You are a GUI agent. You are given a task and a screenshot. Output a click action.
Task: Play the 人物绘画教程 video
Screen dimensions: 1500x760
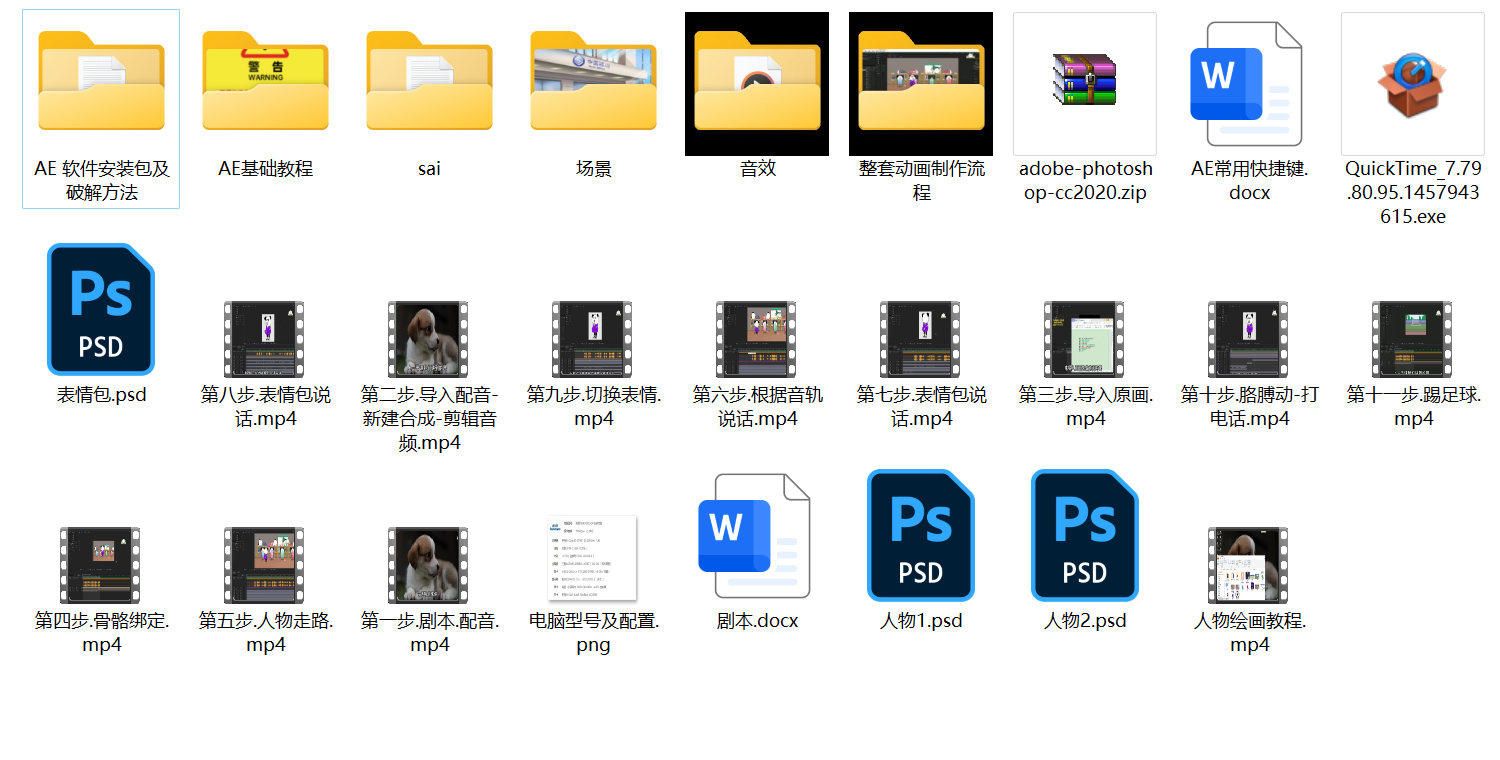click(1249, 562)
